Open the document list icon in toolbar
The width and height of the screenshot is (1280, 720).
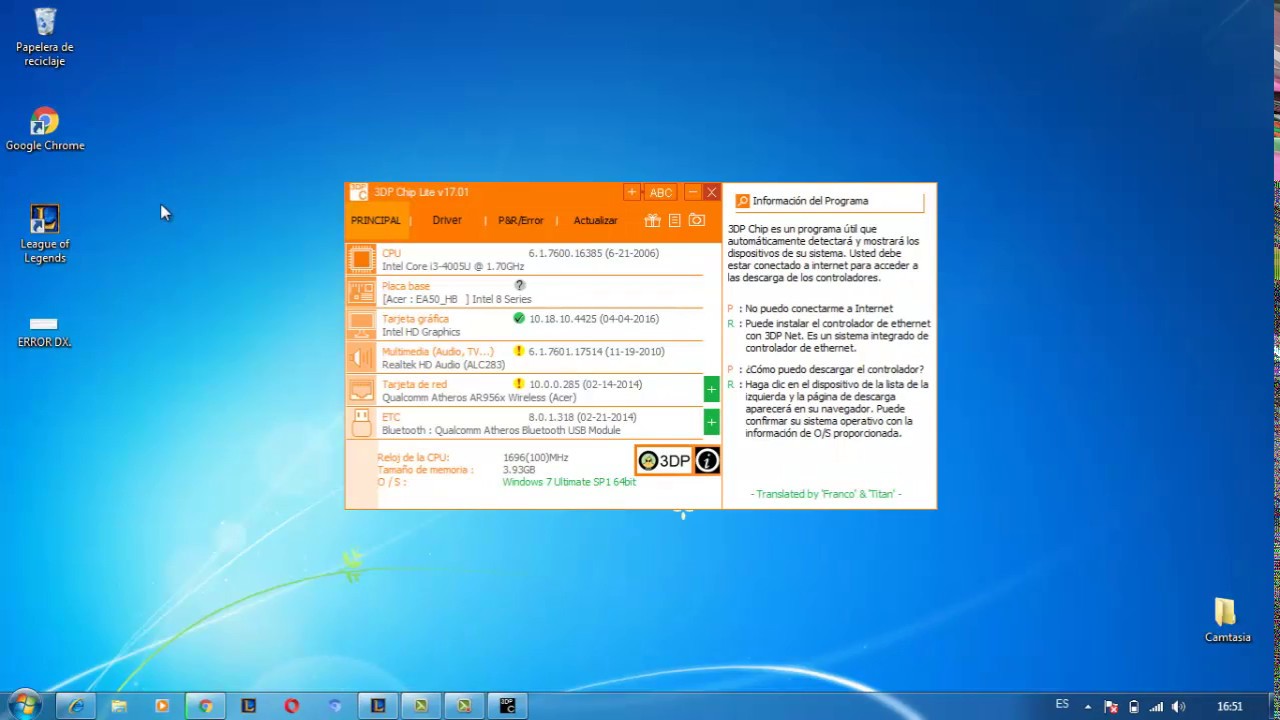click(x=675, y=220)
